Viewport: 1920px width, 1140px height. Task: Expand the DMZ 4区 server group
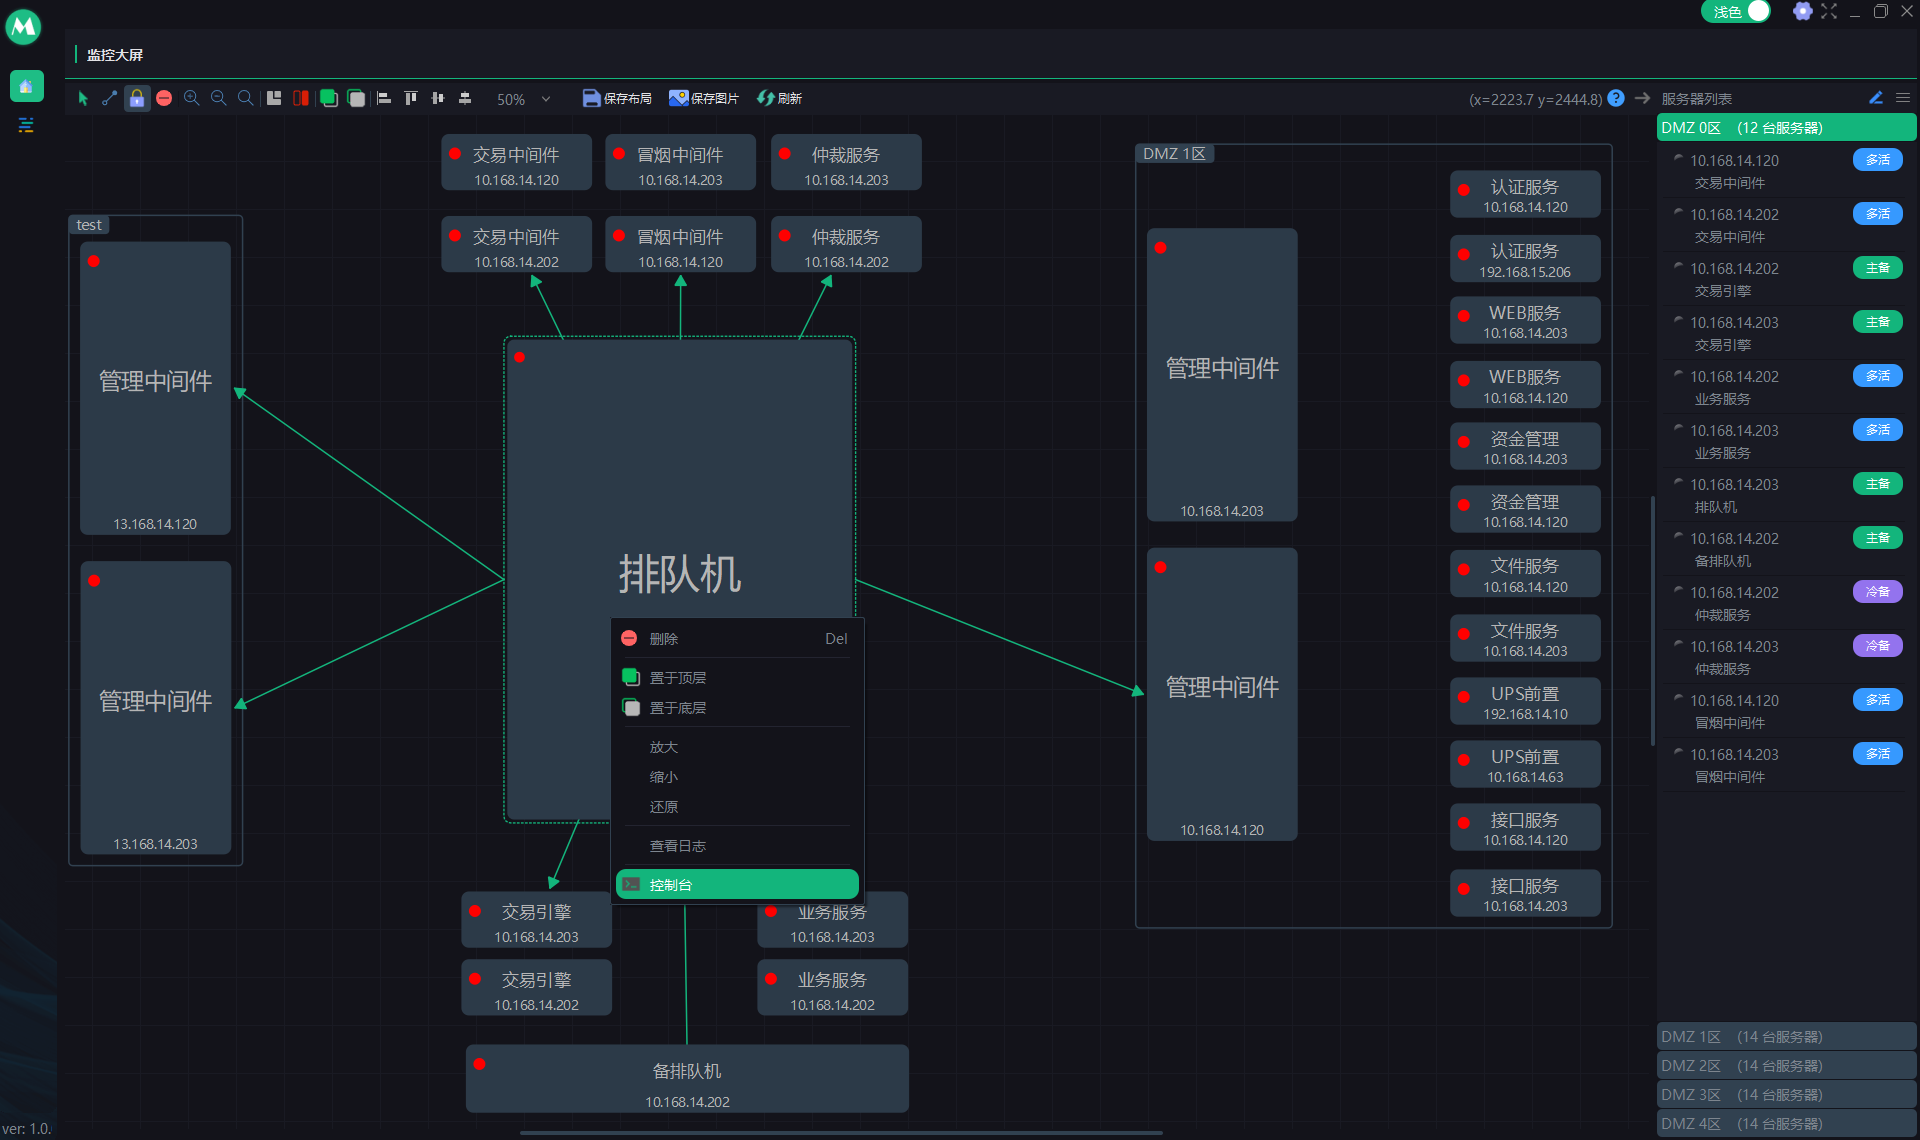(1786, 1124)
